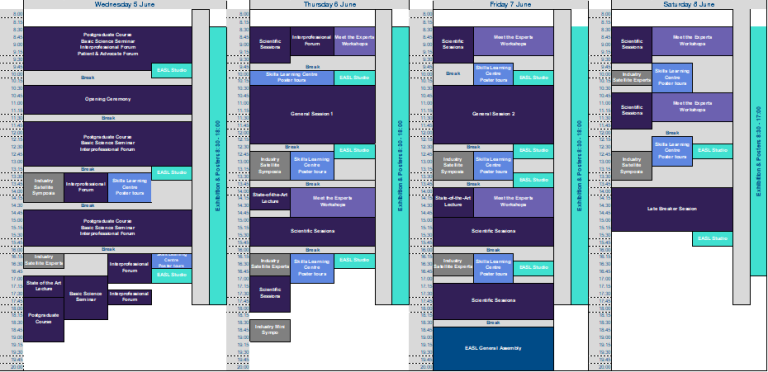Click Saturday's Exhibition & Posters 8:30-17:00 bar
Viewport: 768px width, 372px height.
coord(759,151)
